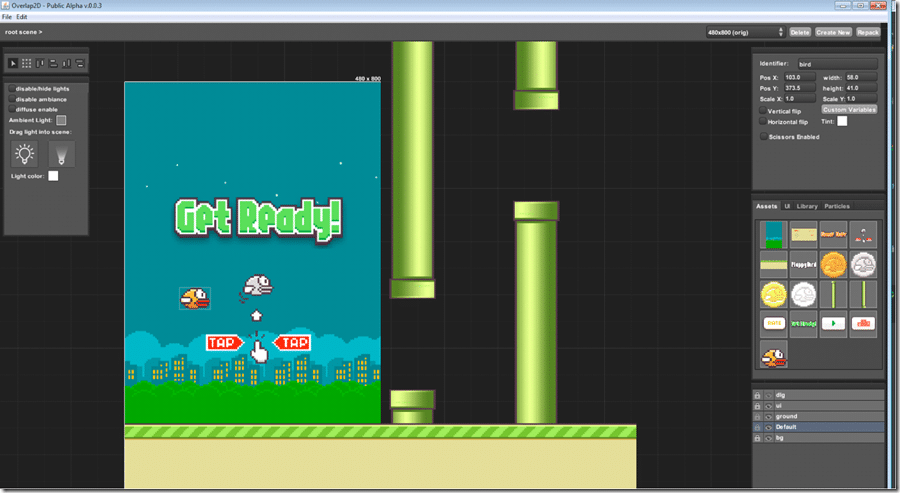900x493 pixels.
Task: Toggle lock on the ui layer
Action: click(x=757, y=406)
